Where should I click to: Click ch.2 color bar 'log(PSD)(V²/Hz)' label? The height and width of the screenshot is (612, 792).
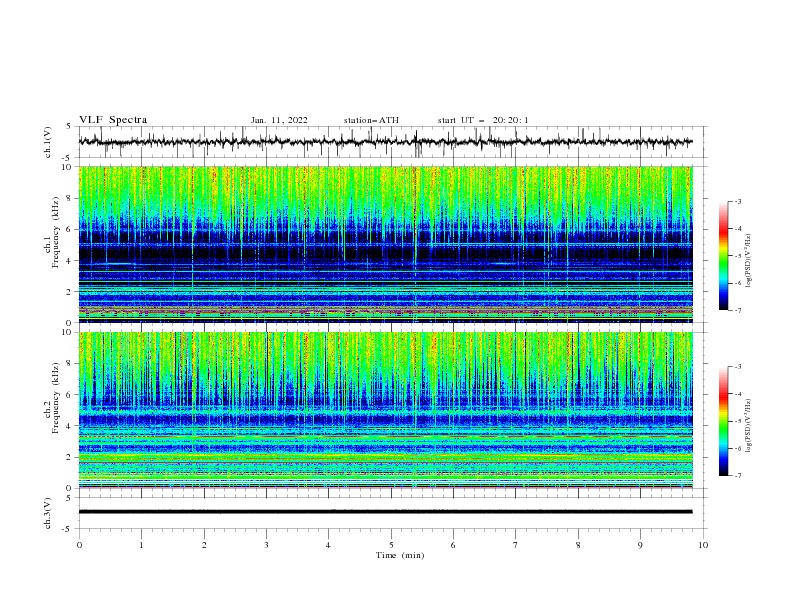click(748, 426)
